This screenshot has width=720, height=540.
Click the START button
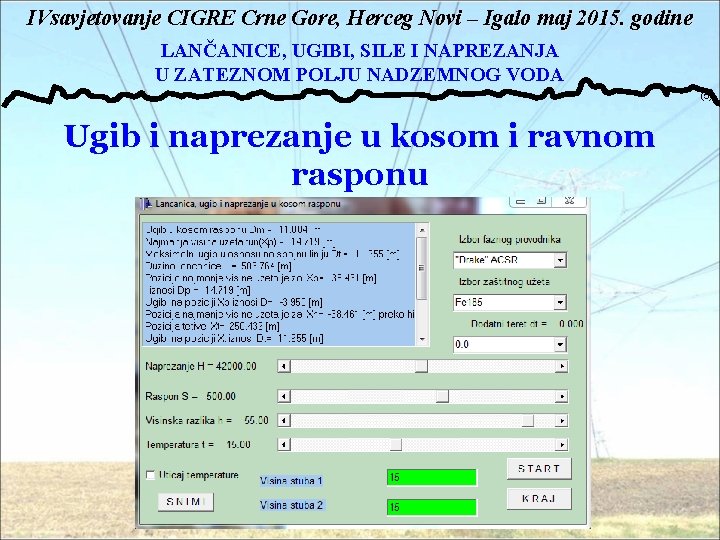539,469
